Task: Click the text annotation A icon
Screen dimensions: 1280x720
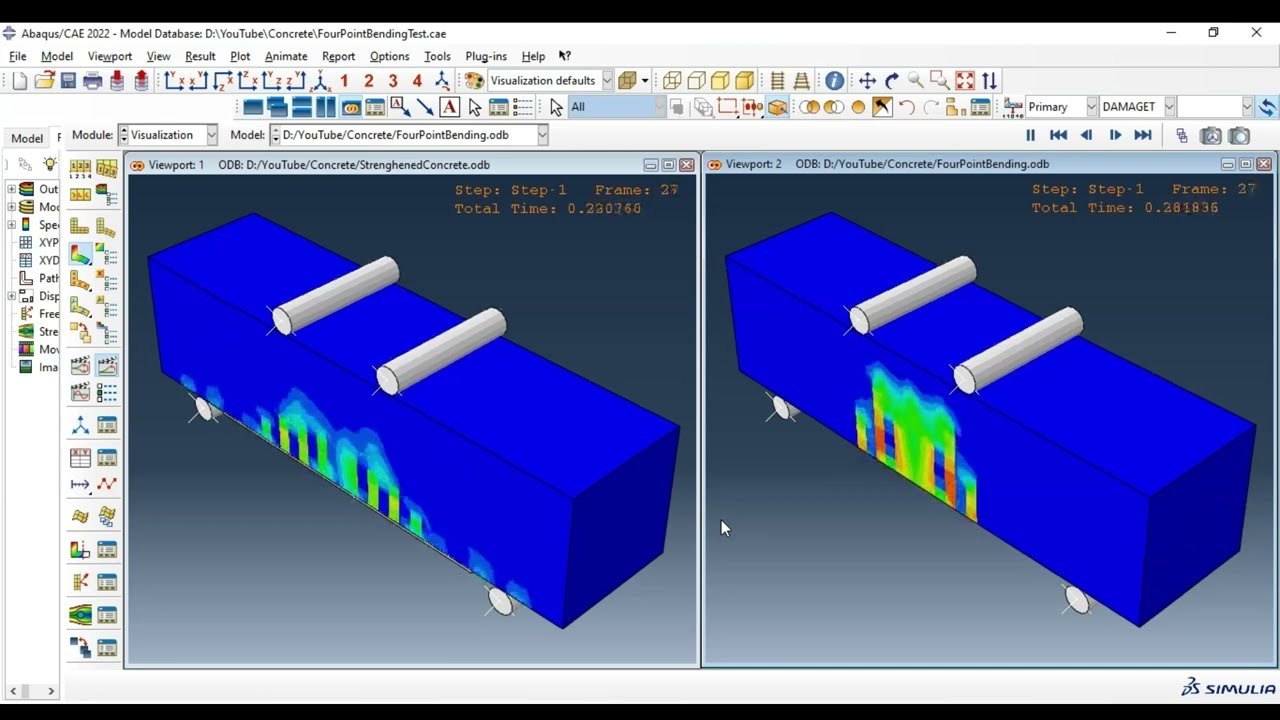Action: [449, 107]
